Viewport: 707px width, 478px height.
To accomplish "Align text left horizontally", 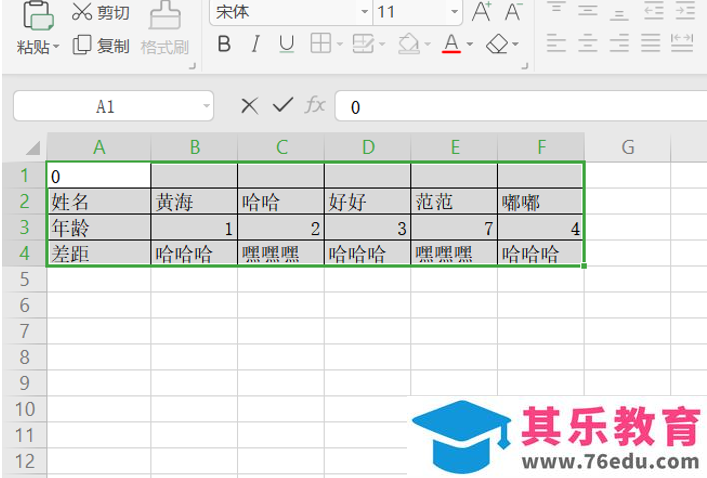I will click(556, 43).
